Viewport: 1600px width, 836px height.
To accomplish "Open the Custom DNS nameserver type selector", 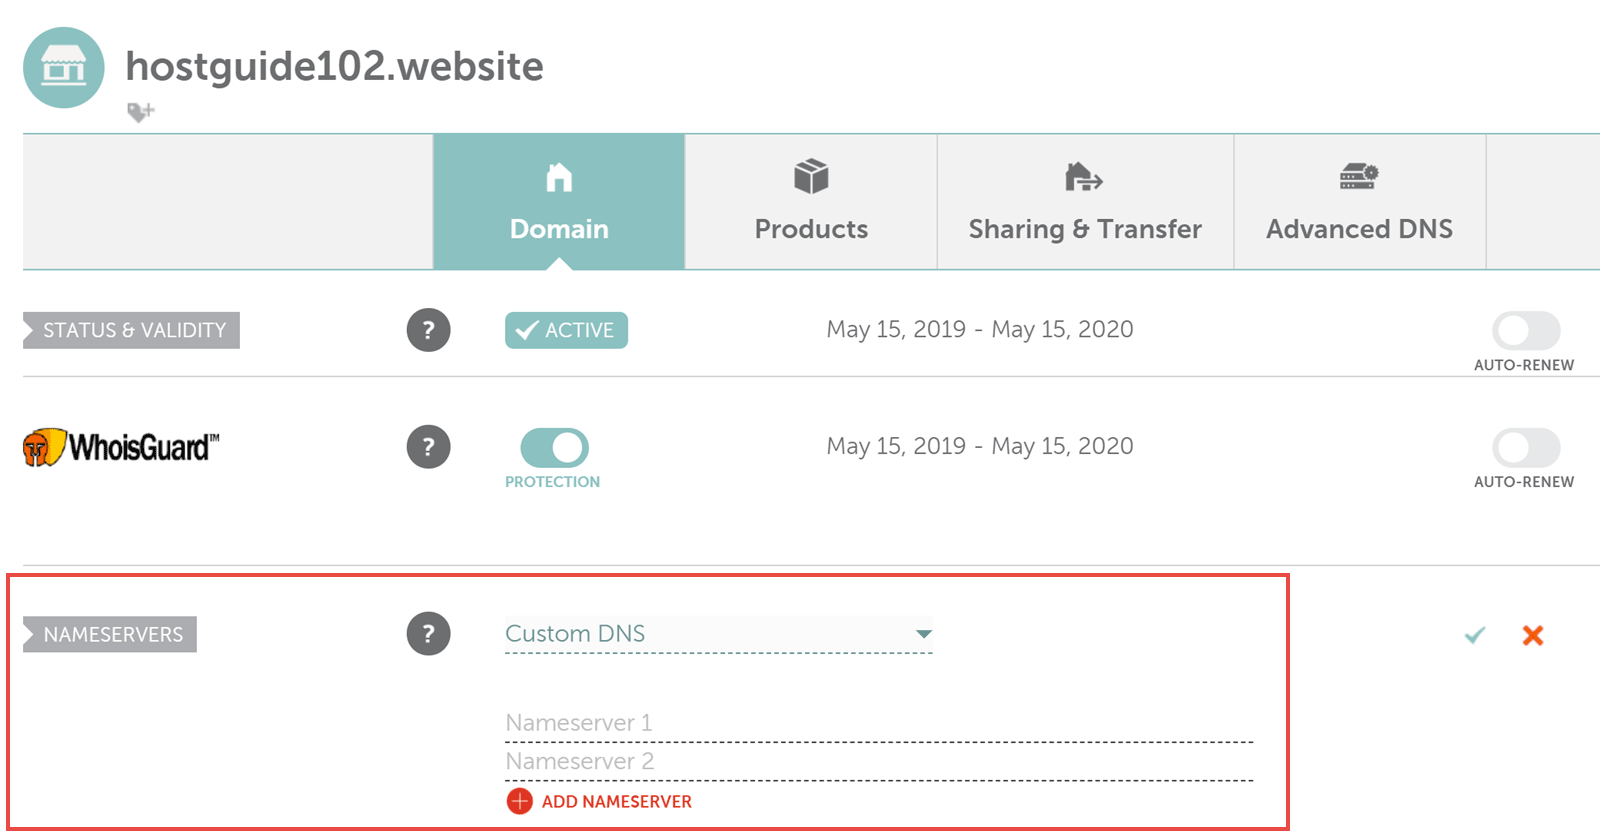I will tap(719, 634).
